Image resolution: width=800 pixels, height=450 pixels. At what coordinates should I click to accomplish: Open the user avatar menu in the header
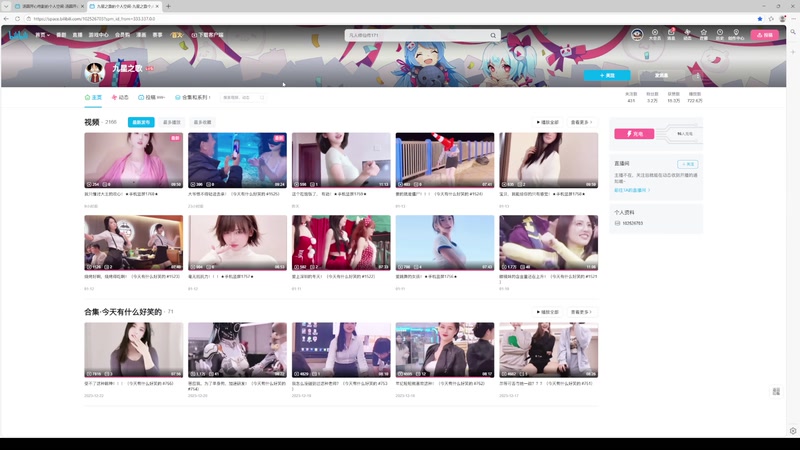tap(637, 34)
